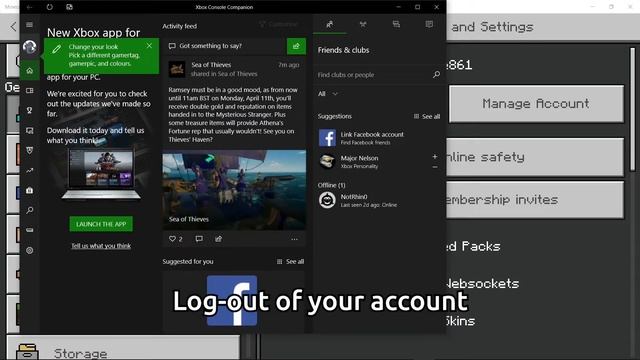The height and width of the screenshot is (360, 640).
Task: Open My games in the Xbox sidebar
Action: click(x=29, y=91)
